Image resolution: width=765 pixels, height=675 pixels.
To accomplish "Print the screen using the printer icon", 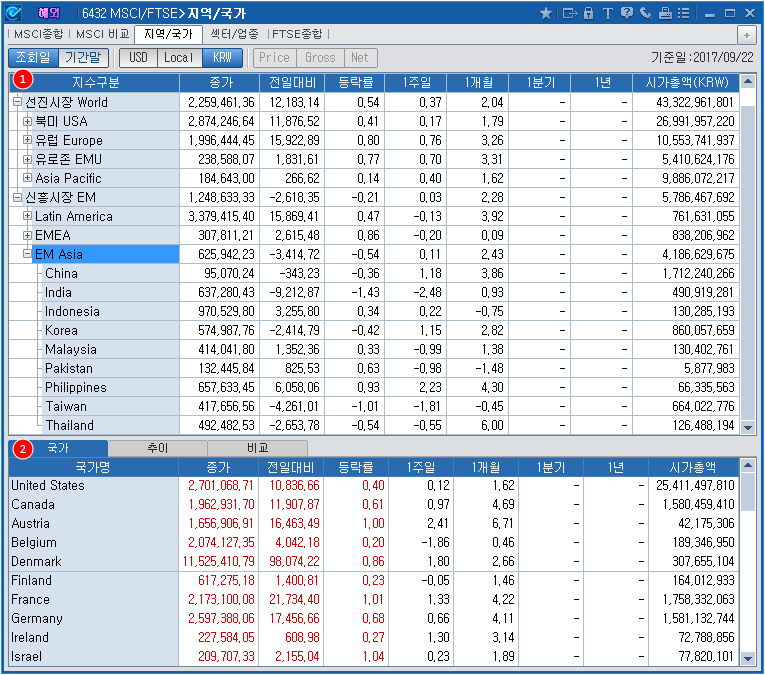I will point(665,13).
